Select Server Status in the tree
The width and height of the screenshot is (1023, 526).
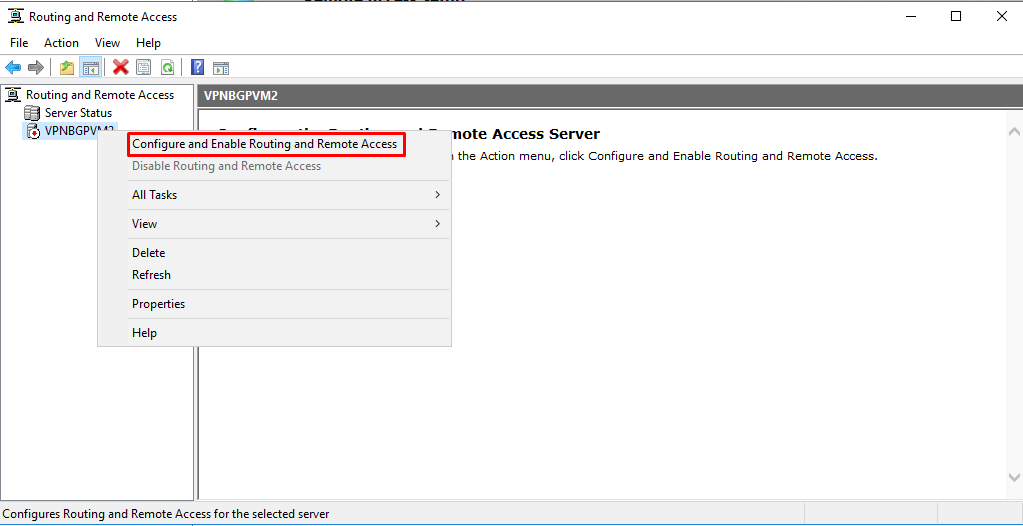click(x=78, y=113)
